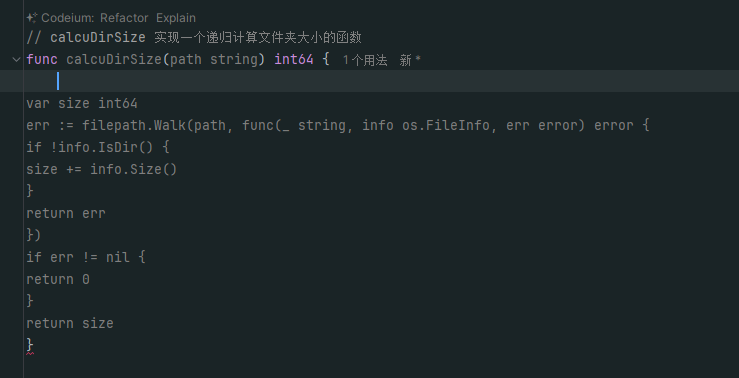Click the "return 0" statement
Image resolution: width=739 pixels, height=378 pixels.
click(58, 279)
